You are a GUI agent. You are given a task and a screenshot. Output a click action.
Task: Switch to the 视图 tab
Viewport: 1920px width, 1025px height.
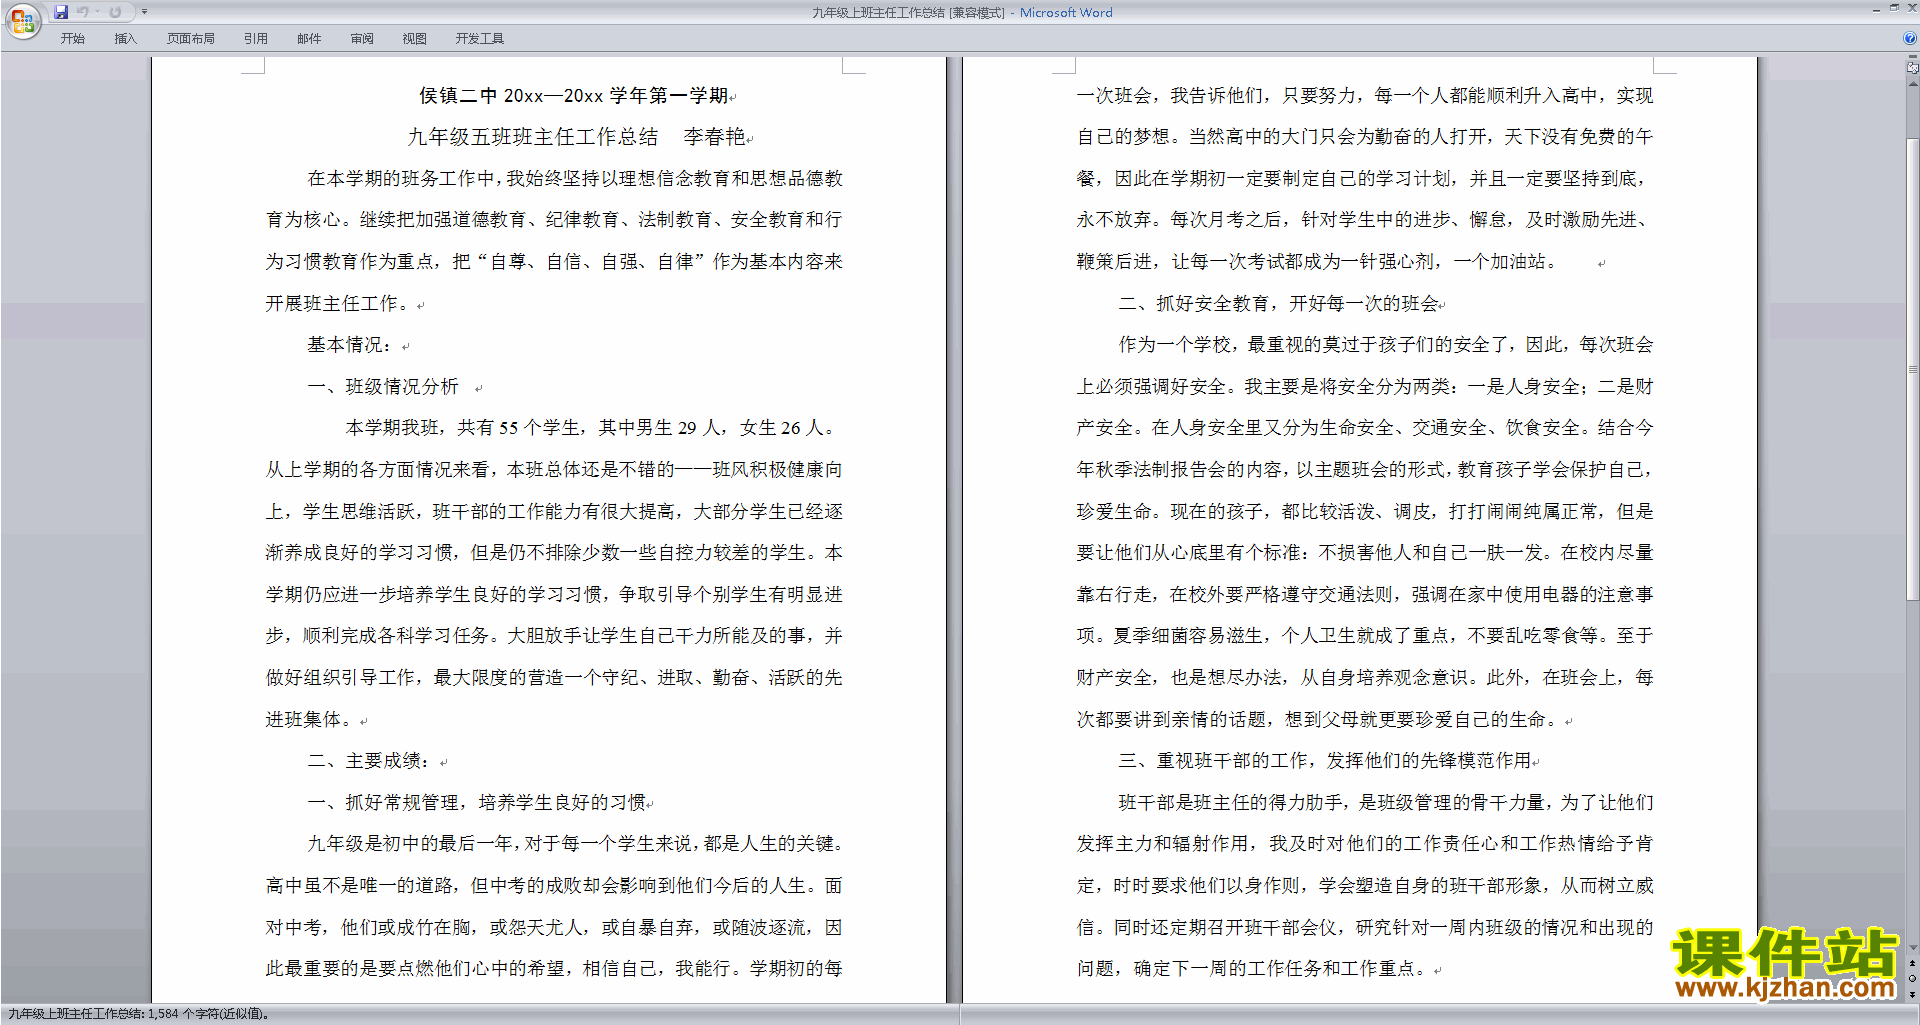point(414,39)
